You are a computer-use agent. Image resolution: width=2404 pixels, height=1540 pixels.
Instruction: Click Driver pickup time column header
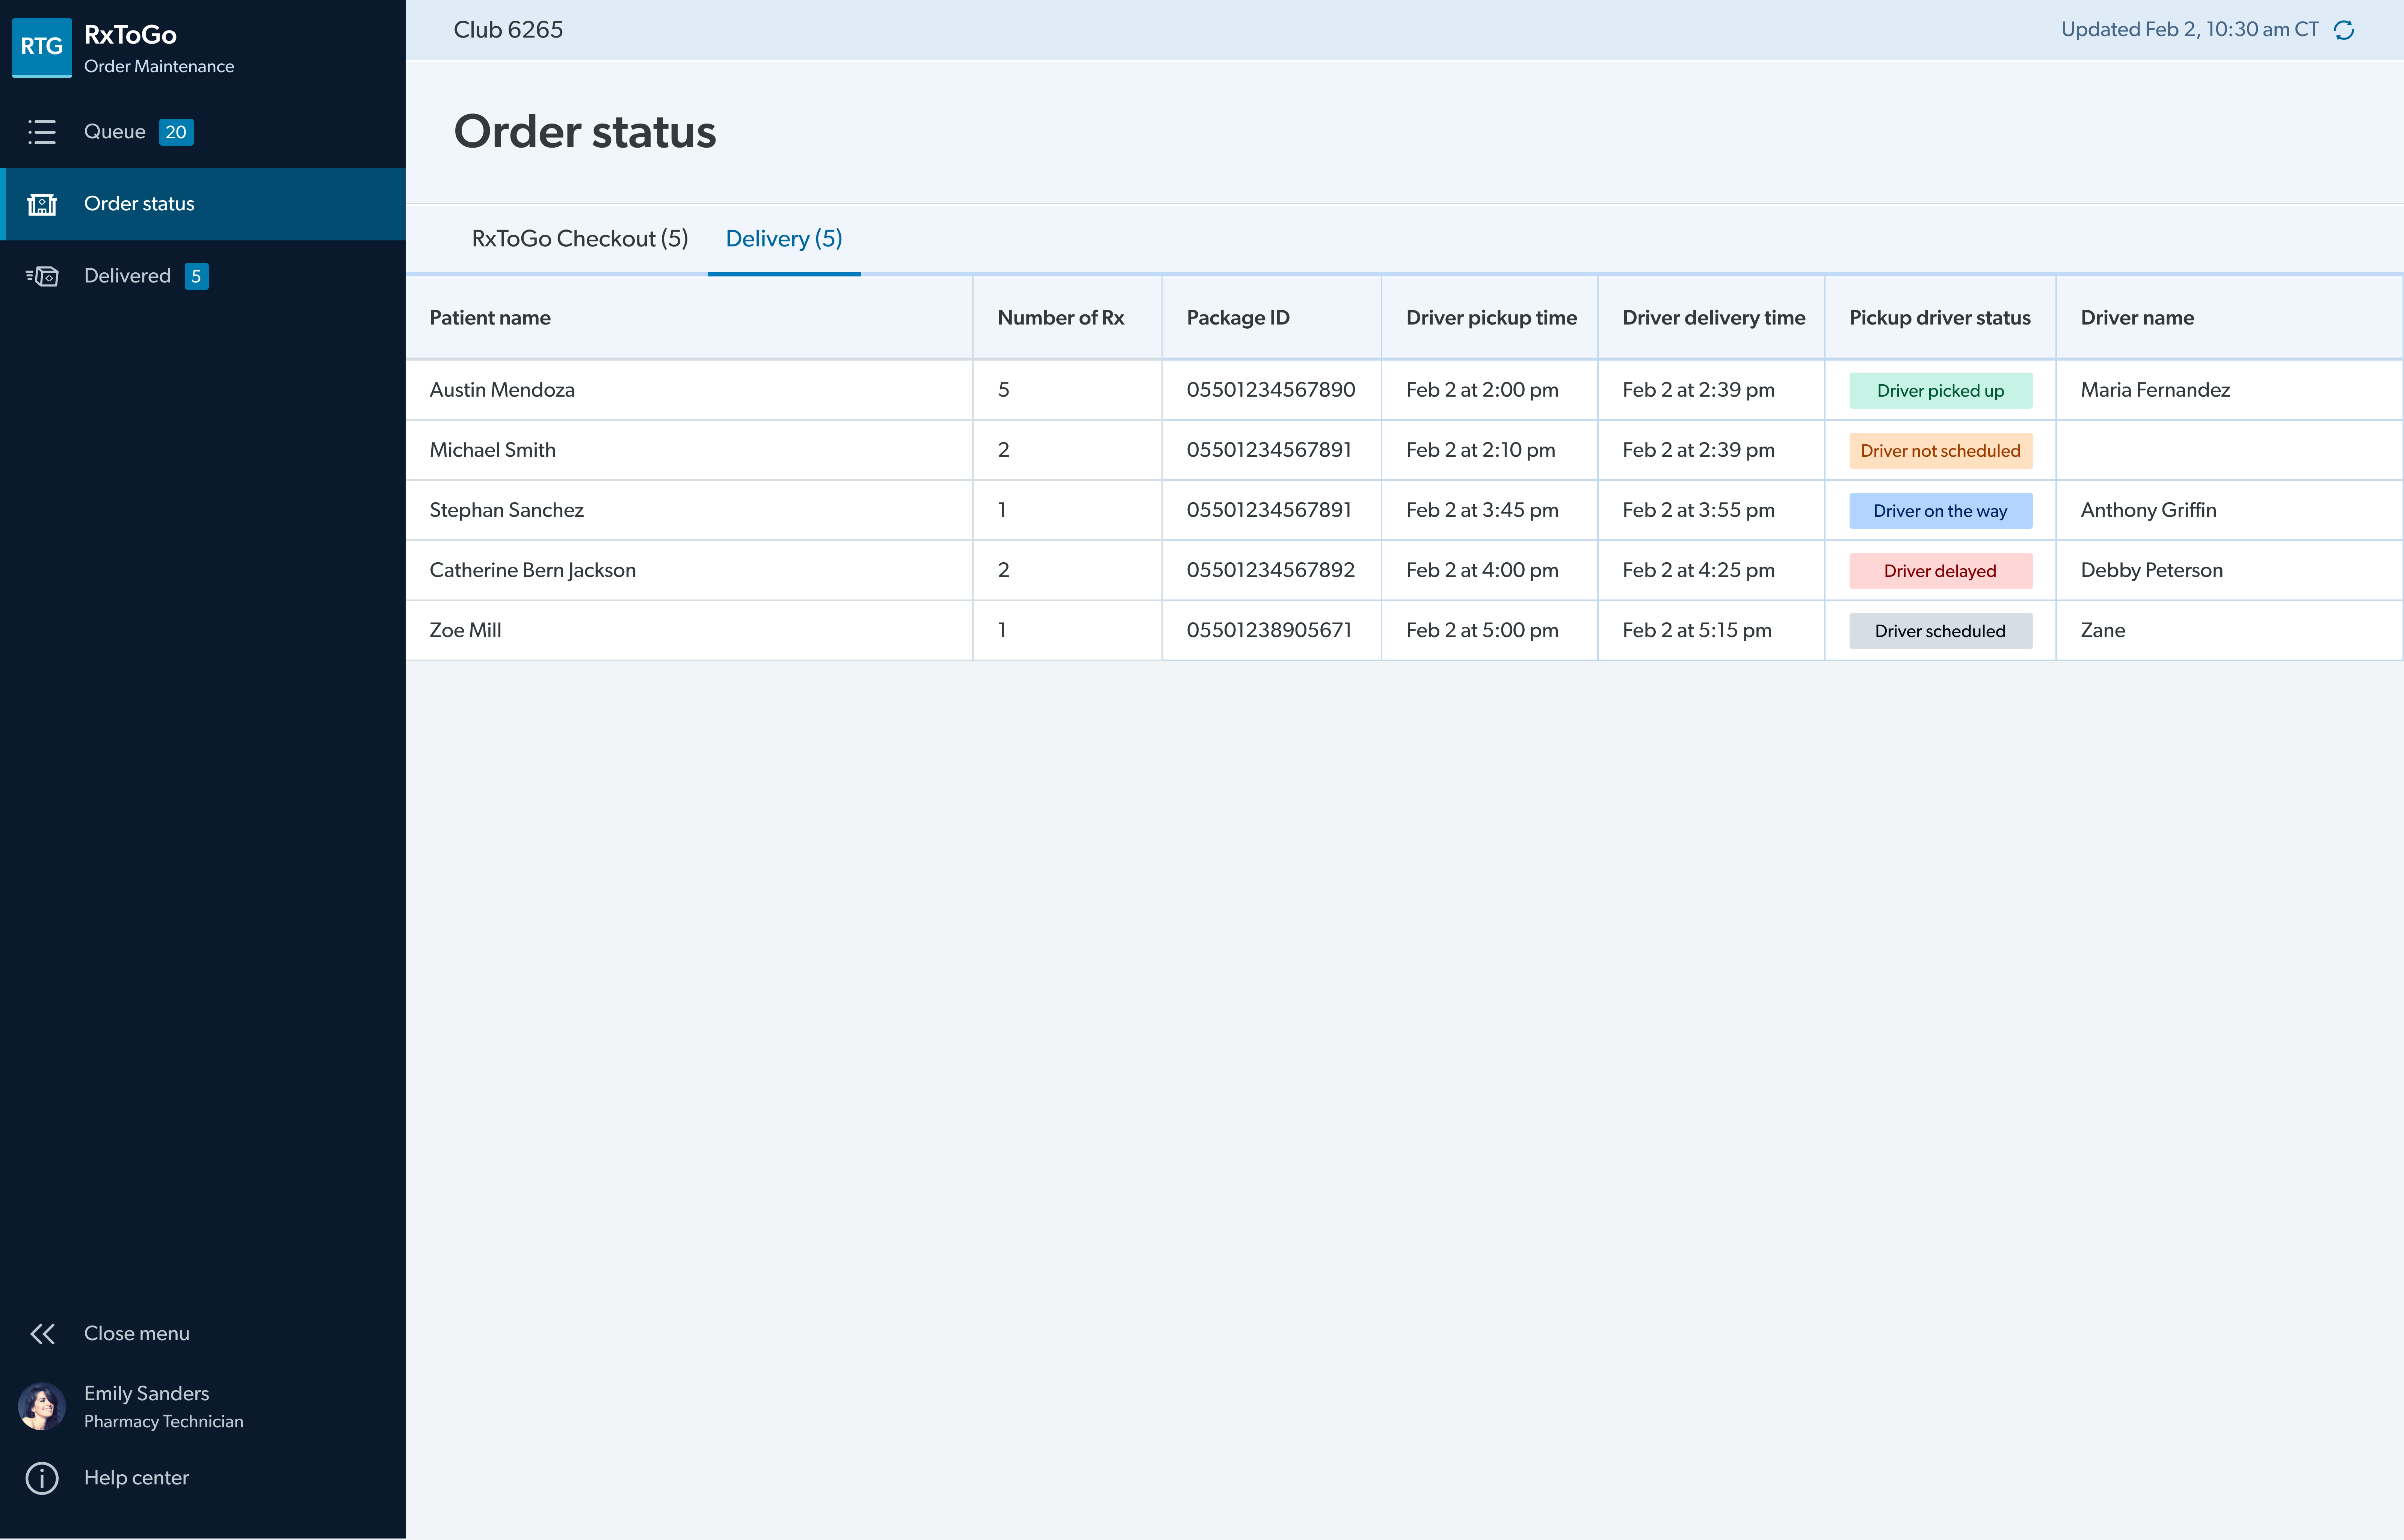(x=1491, y=318)
